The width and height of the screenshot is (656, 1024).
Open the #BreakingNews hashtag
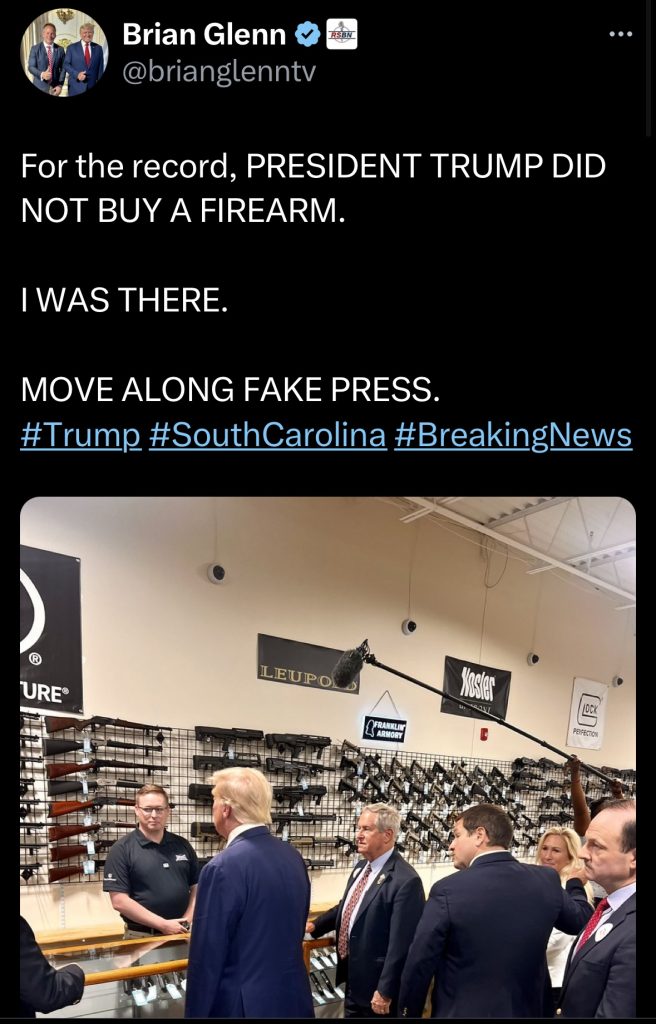[x=513, y=436]
